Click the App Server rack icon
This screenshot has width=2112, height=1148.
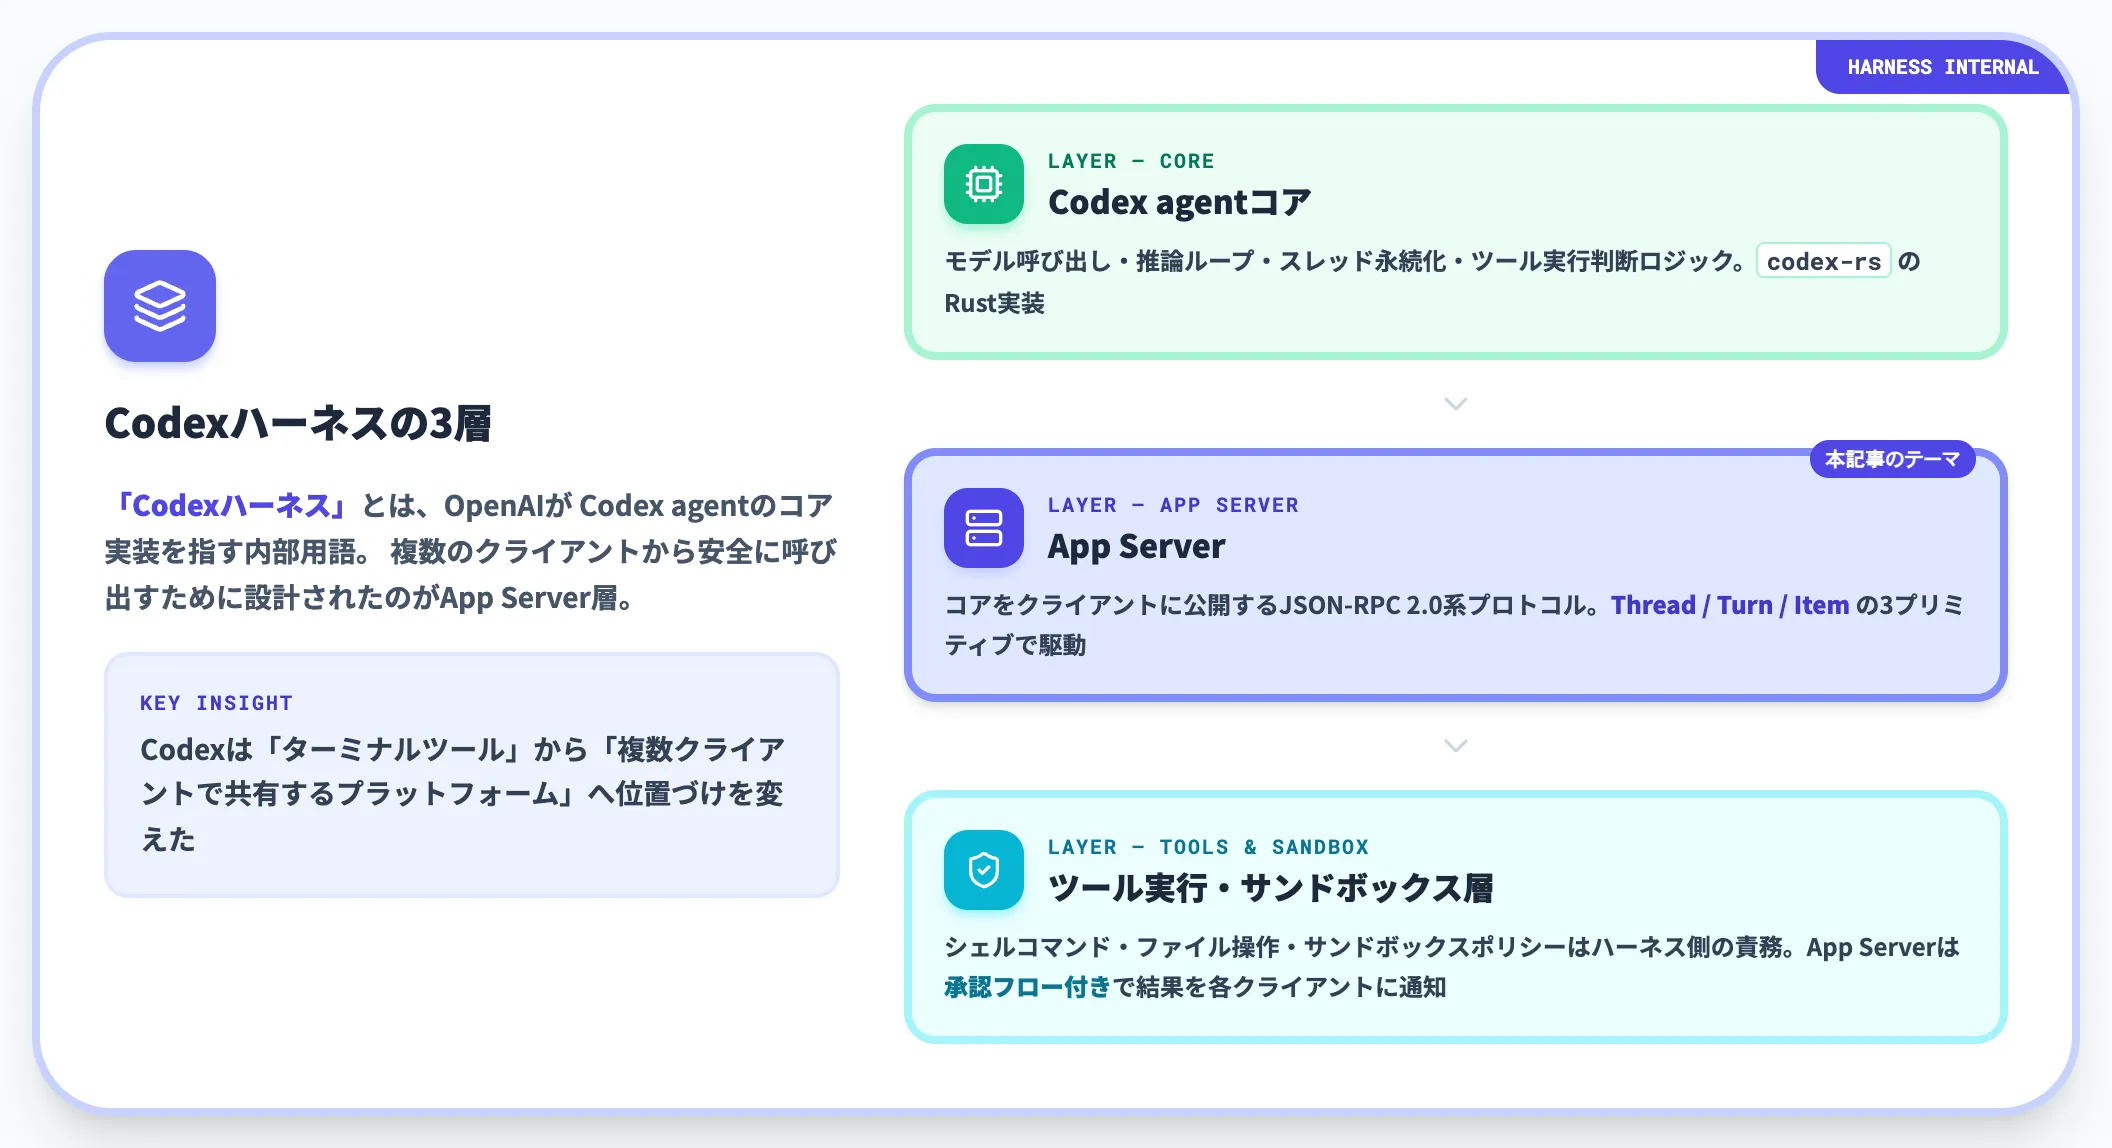click(984, 528)
